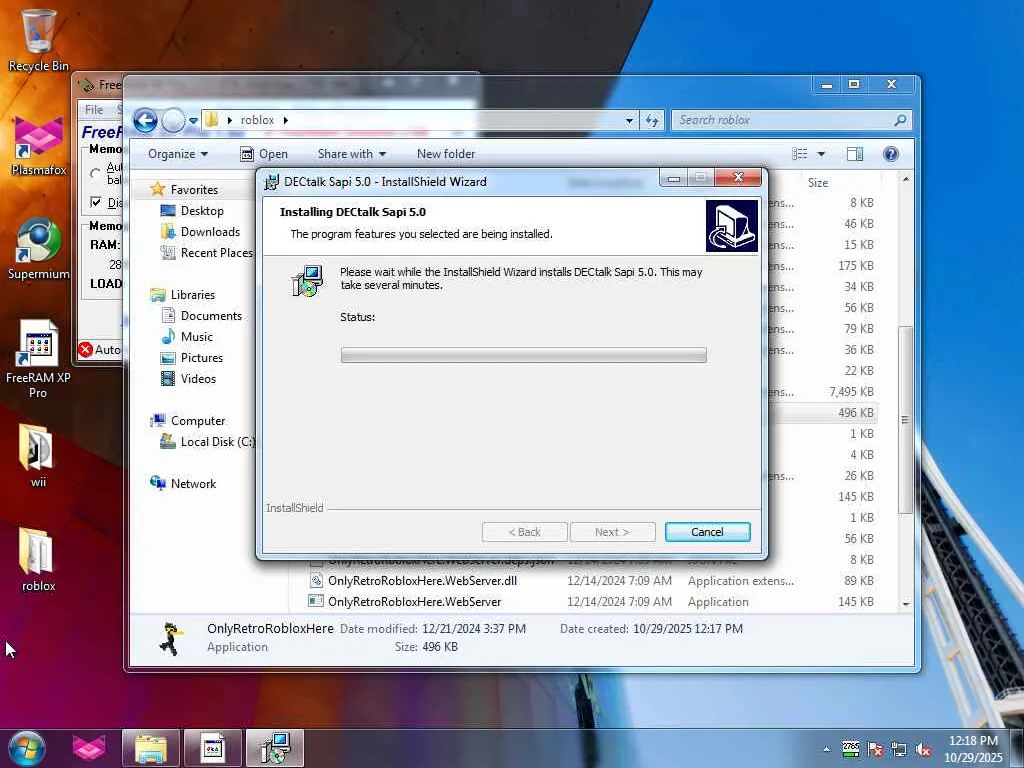Select Network in navigation pane
The height and width of the screenshot is (768, 1024).
[193, 484]
